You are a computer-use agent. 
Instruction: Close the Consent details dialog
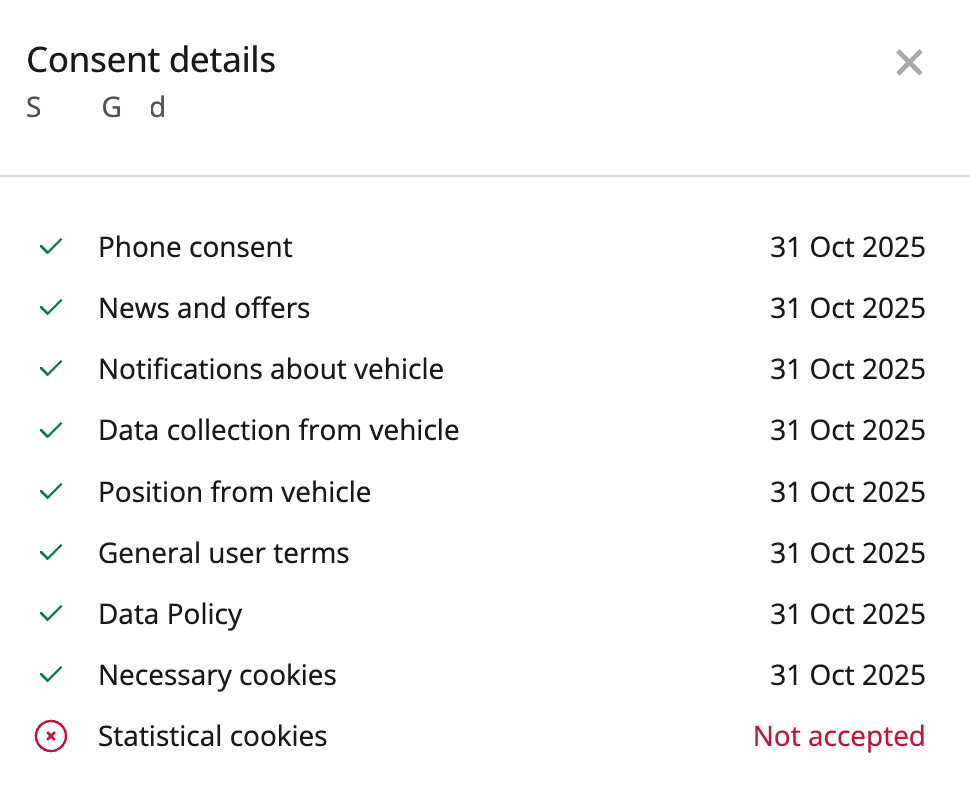pos(909,63)
